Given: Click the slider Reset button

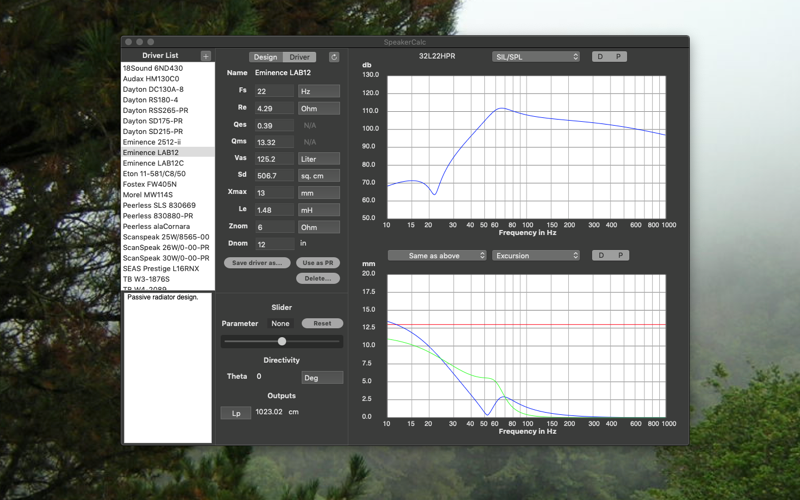Looking at the screenshot, I should click(322, 323).
